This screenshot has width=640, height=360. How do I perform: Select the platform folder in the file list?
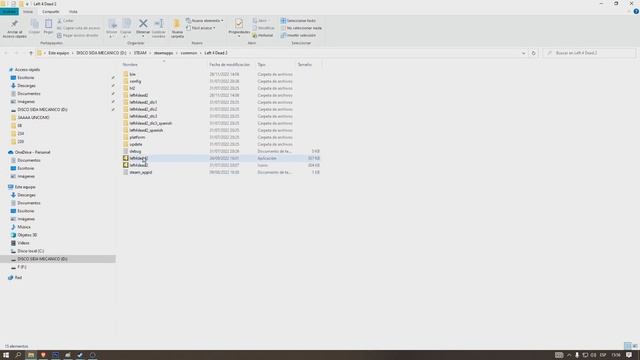click(x=137, y=137)
